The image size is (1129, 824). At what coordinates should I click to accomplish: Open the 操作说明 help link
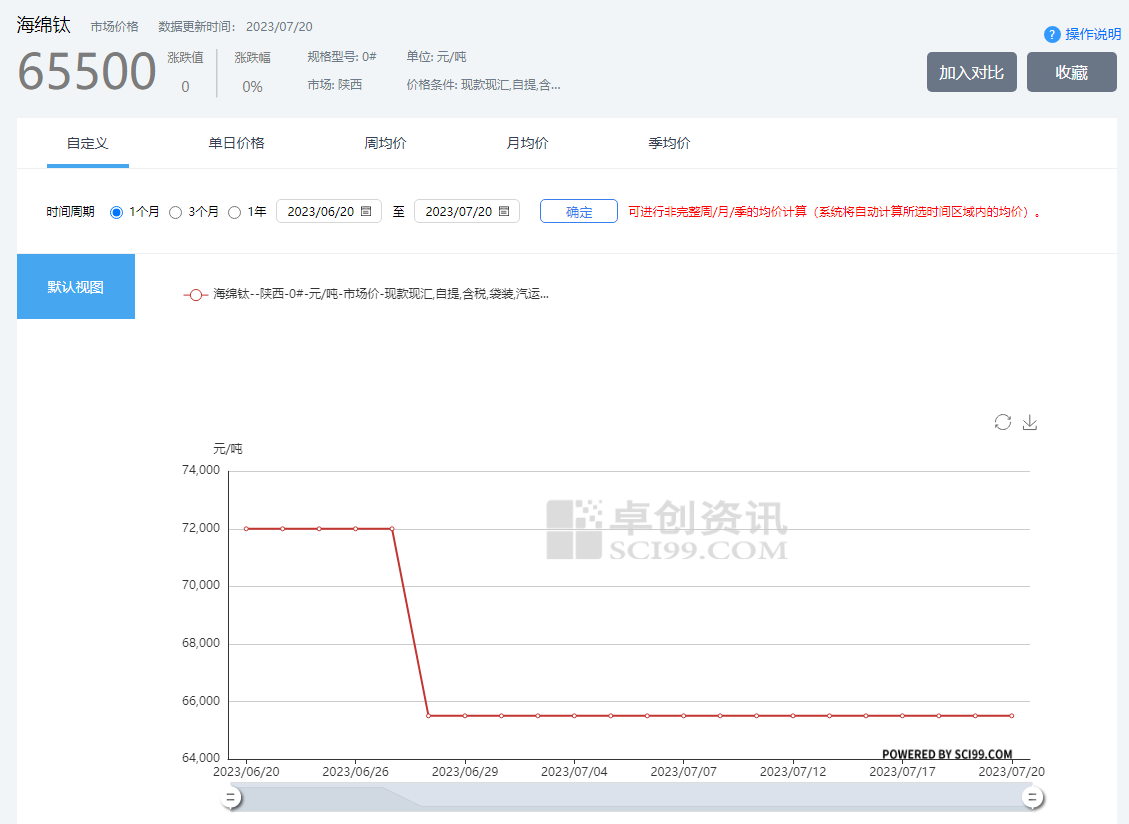pos(1093,34)
